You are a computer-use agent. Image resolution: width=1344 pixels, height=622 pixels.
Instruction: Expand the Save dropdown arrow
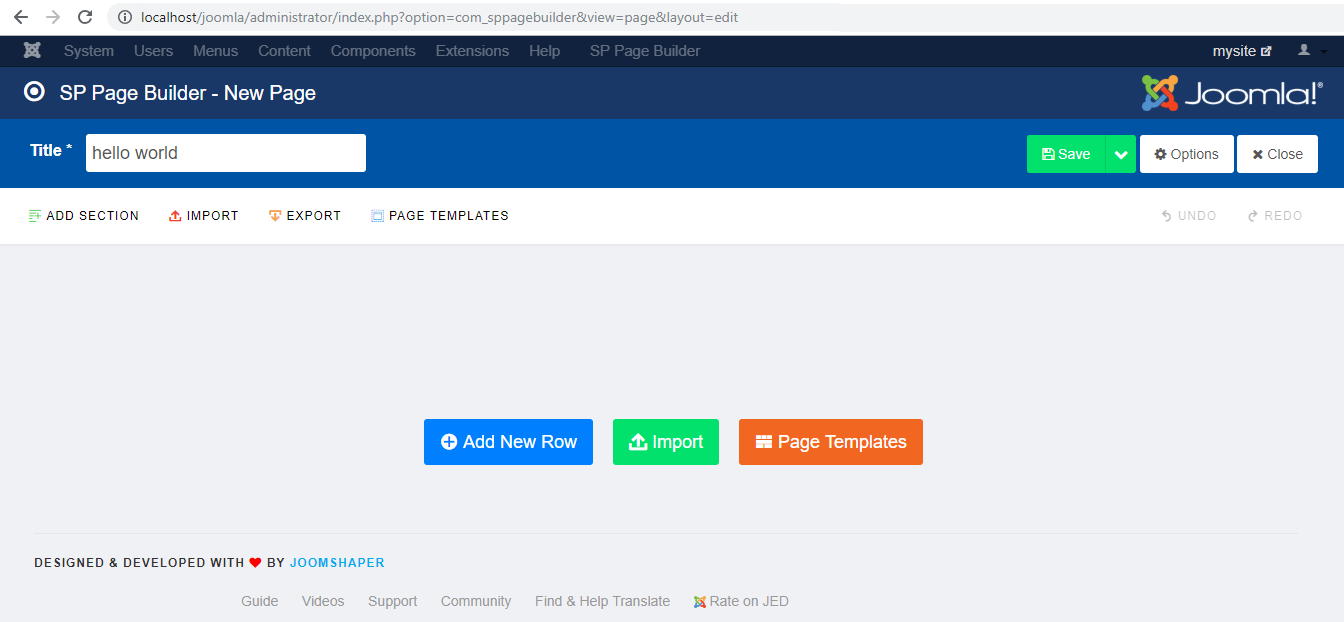click(1120, 154)
